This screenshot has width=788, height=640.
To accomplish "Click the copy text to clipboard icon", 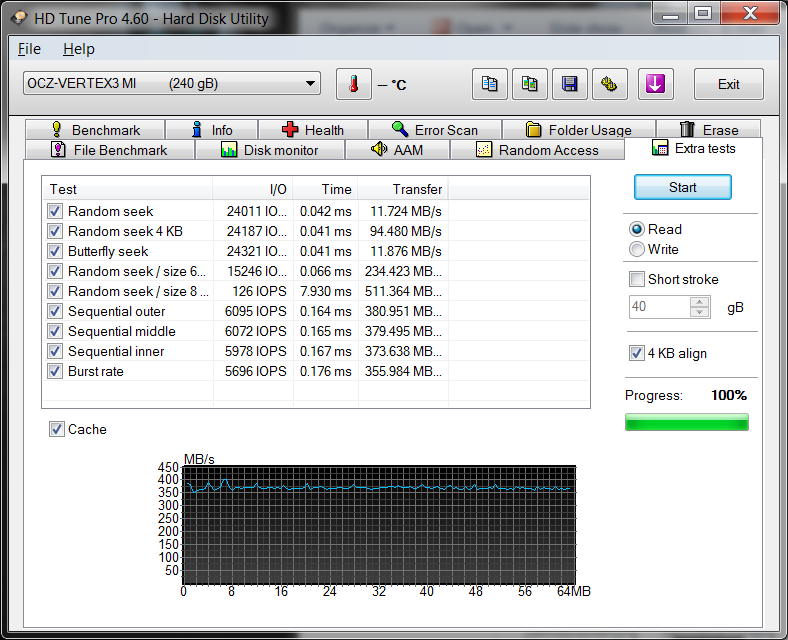I will pyautogui.click(x=489, y=84).
